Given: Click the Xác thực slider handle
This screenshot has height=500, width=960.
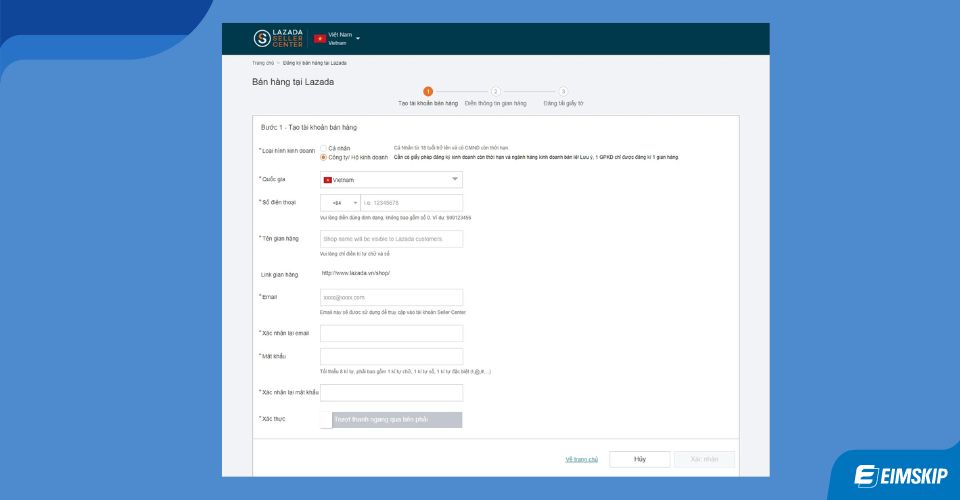Looking at the screenshot, I should [x=326, y=420].
